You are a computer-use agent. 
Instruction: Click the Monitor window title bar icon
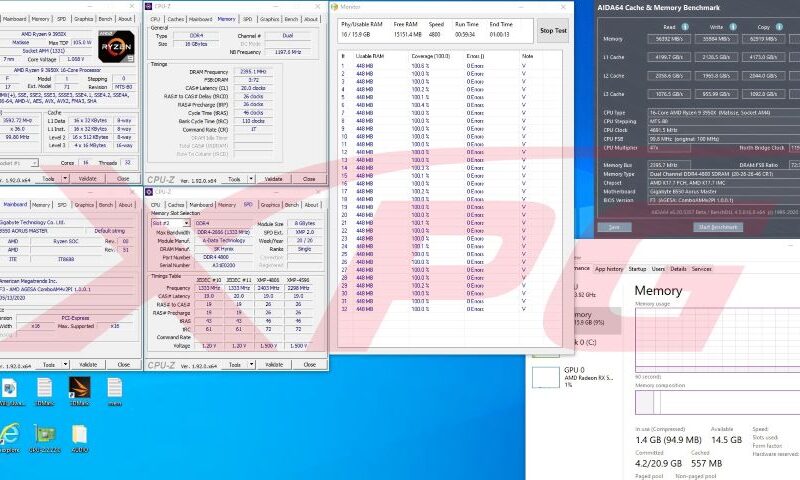point(335,7)
